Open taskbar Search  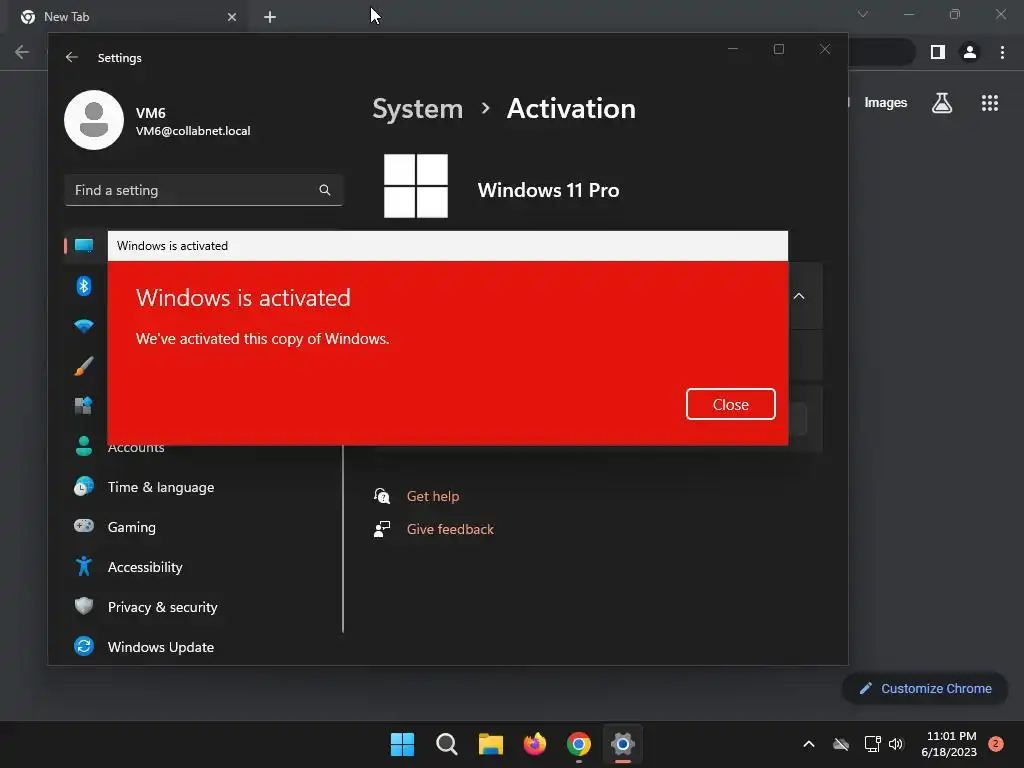click(x=447, y=744)
